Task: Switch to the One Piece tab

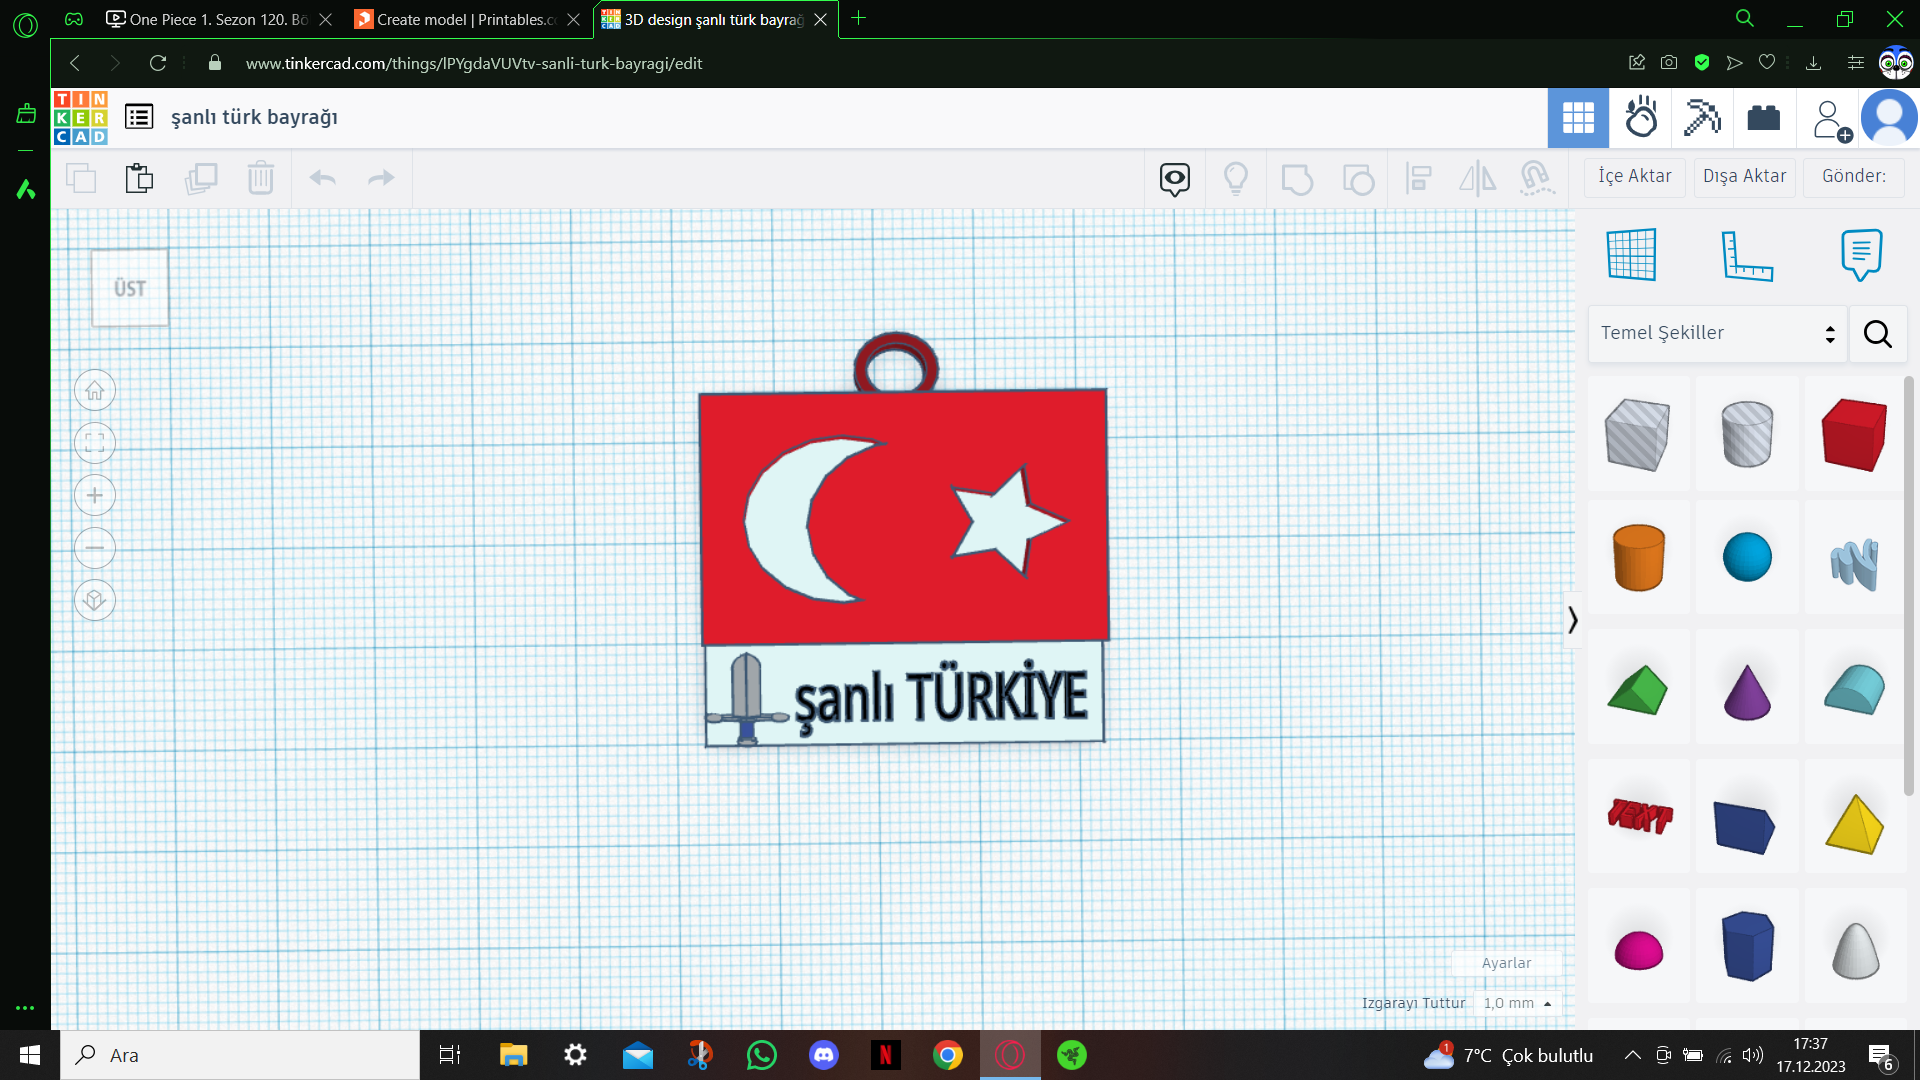Action: click(x=208, y=19)
